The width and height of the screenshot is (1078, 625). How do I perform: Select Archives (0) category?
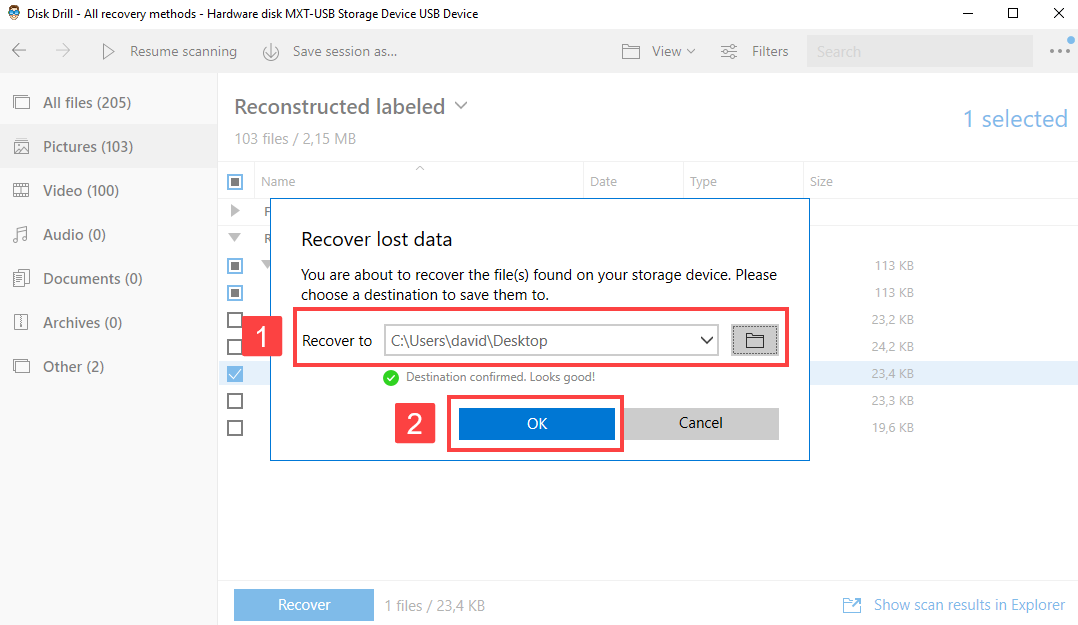pos(82,323)
